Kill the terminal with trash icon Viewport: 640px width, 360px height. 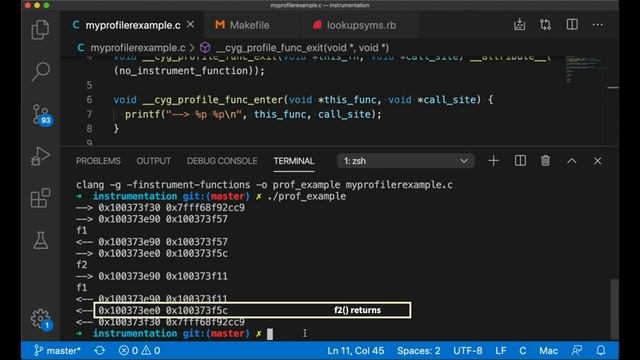(545, 161)
